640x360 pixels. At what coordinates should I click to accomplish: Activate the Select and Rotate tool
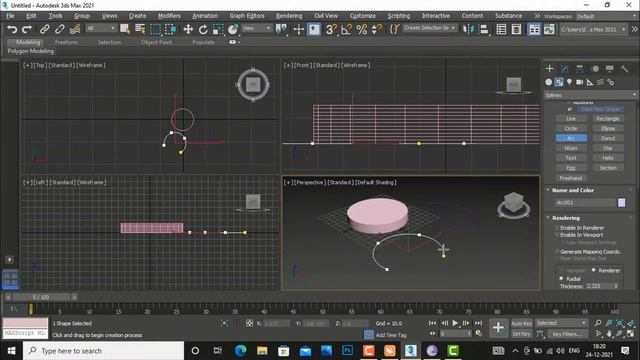(x=203, y=29)
